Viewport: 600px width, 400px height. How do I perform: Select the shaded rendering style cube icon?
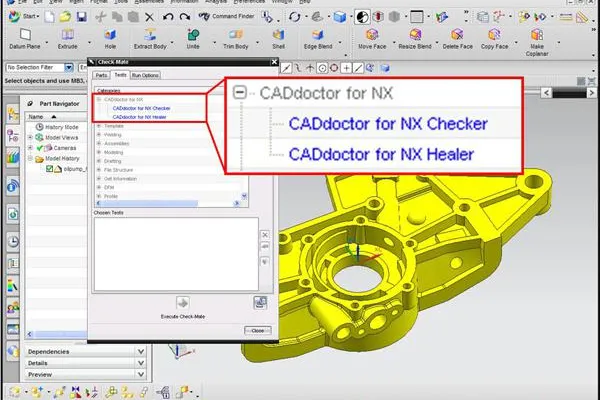339,17
